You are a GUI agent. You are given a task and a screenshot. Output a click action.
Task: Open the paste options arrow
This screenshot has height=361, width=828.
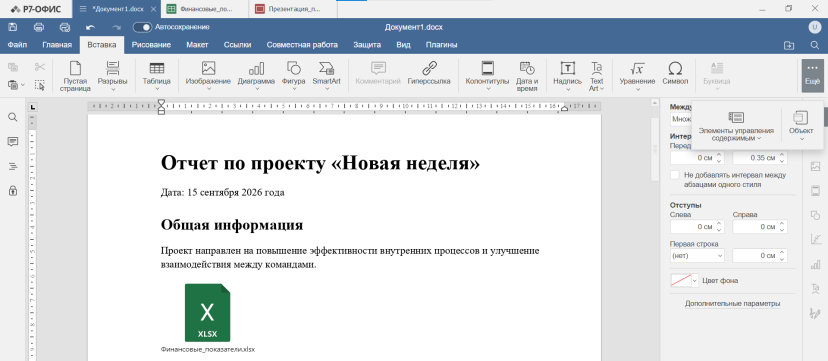pos(23,84)
